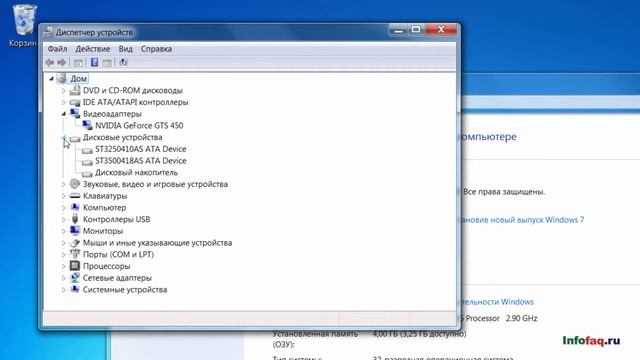Click the Процессоры chip icon

[x=75, y=266]
